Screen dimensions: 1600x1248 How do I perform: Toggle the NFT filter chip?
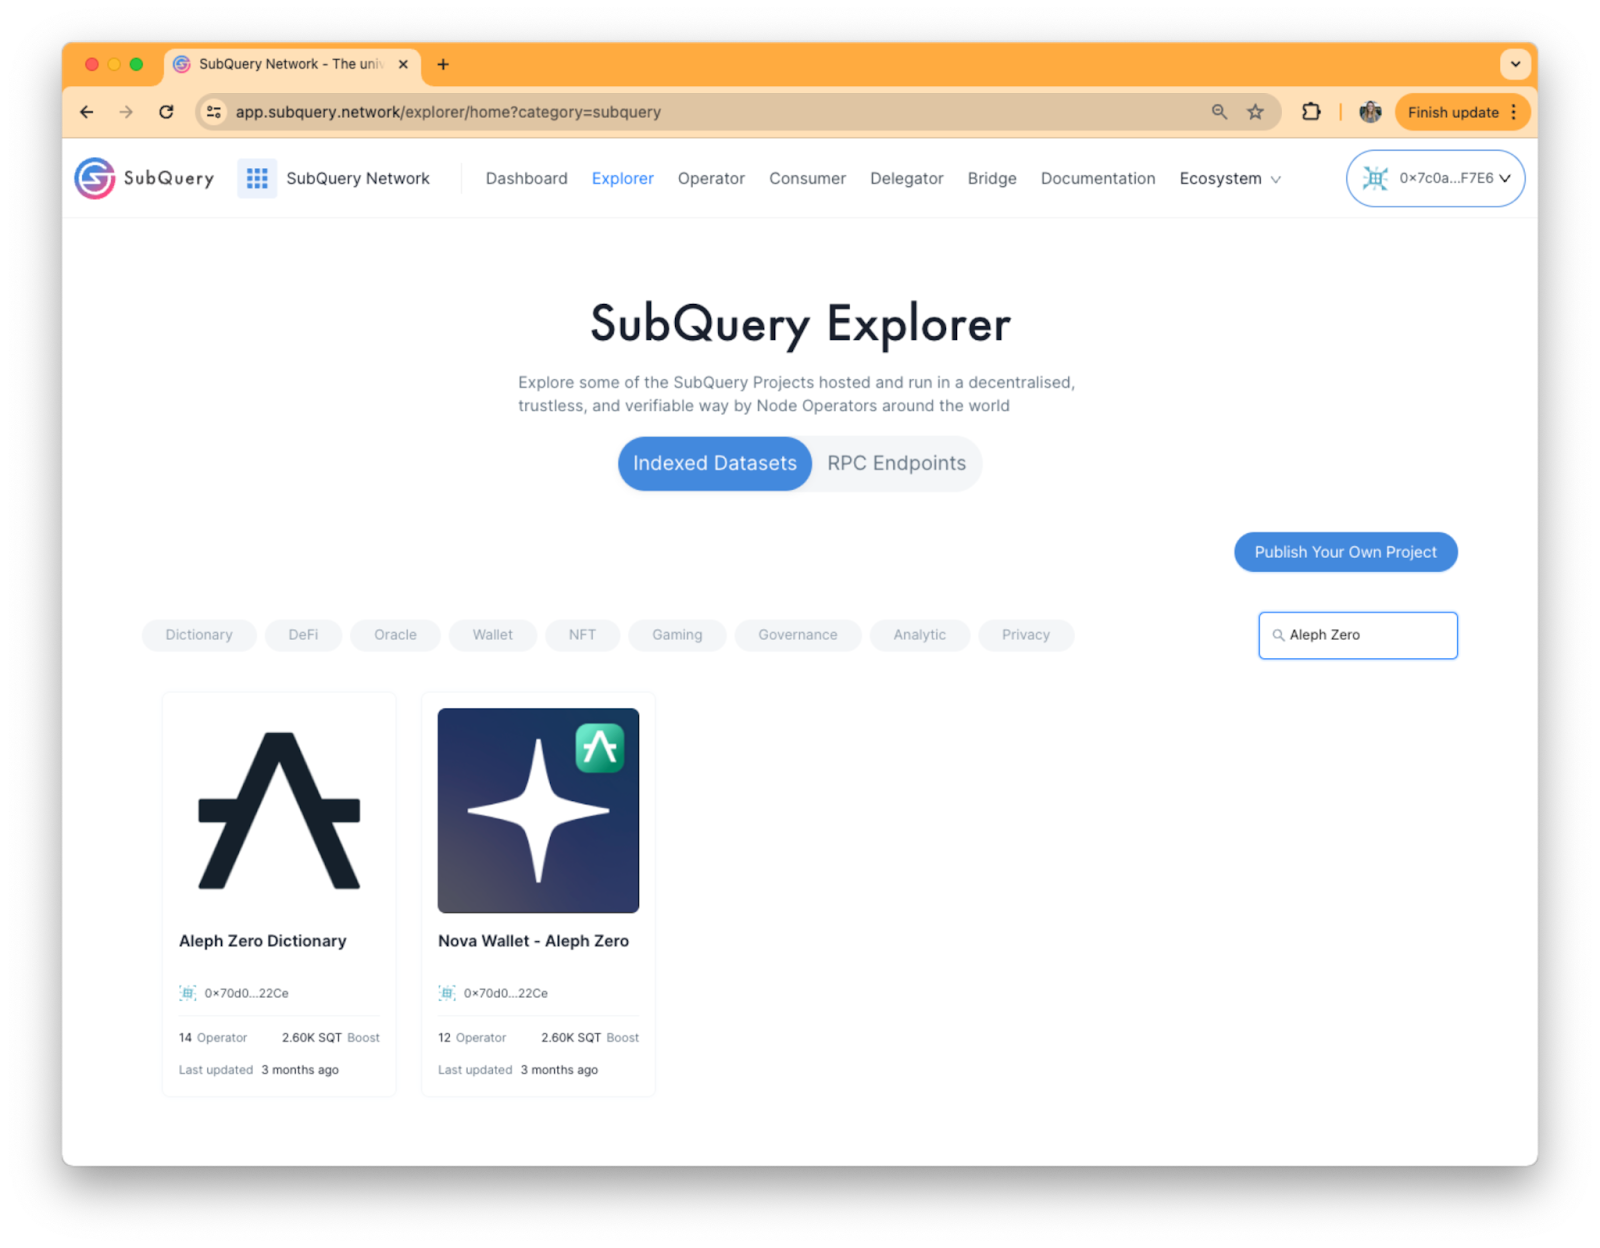tap(582, 635)
